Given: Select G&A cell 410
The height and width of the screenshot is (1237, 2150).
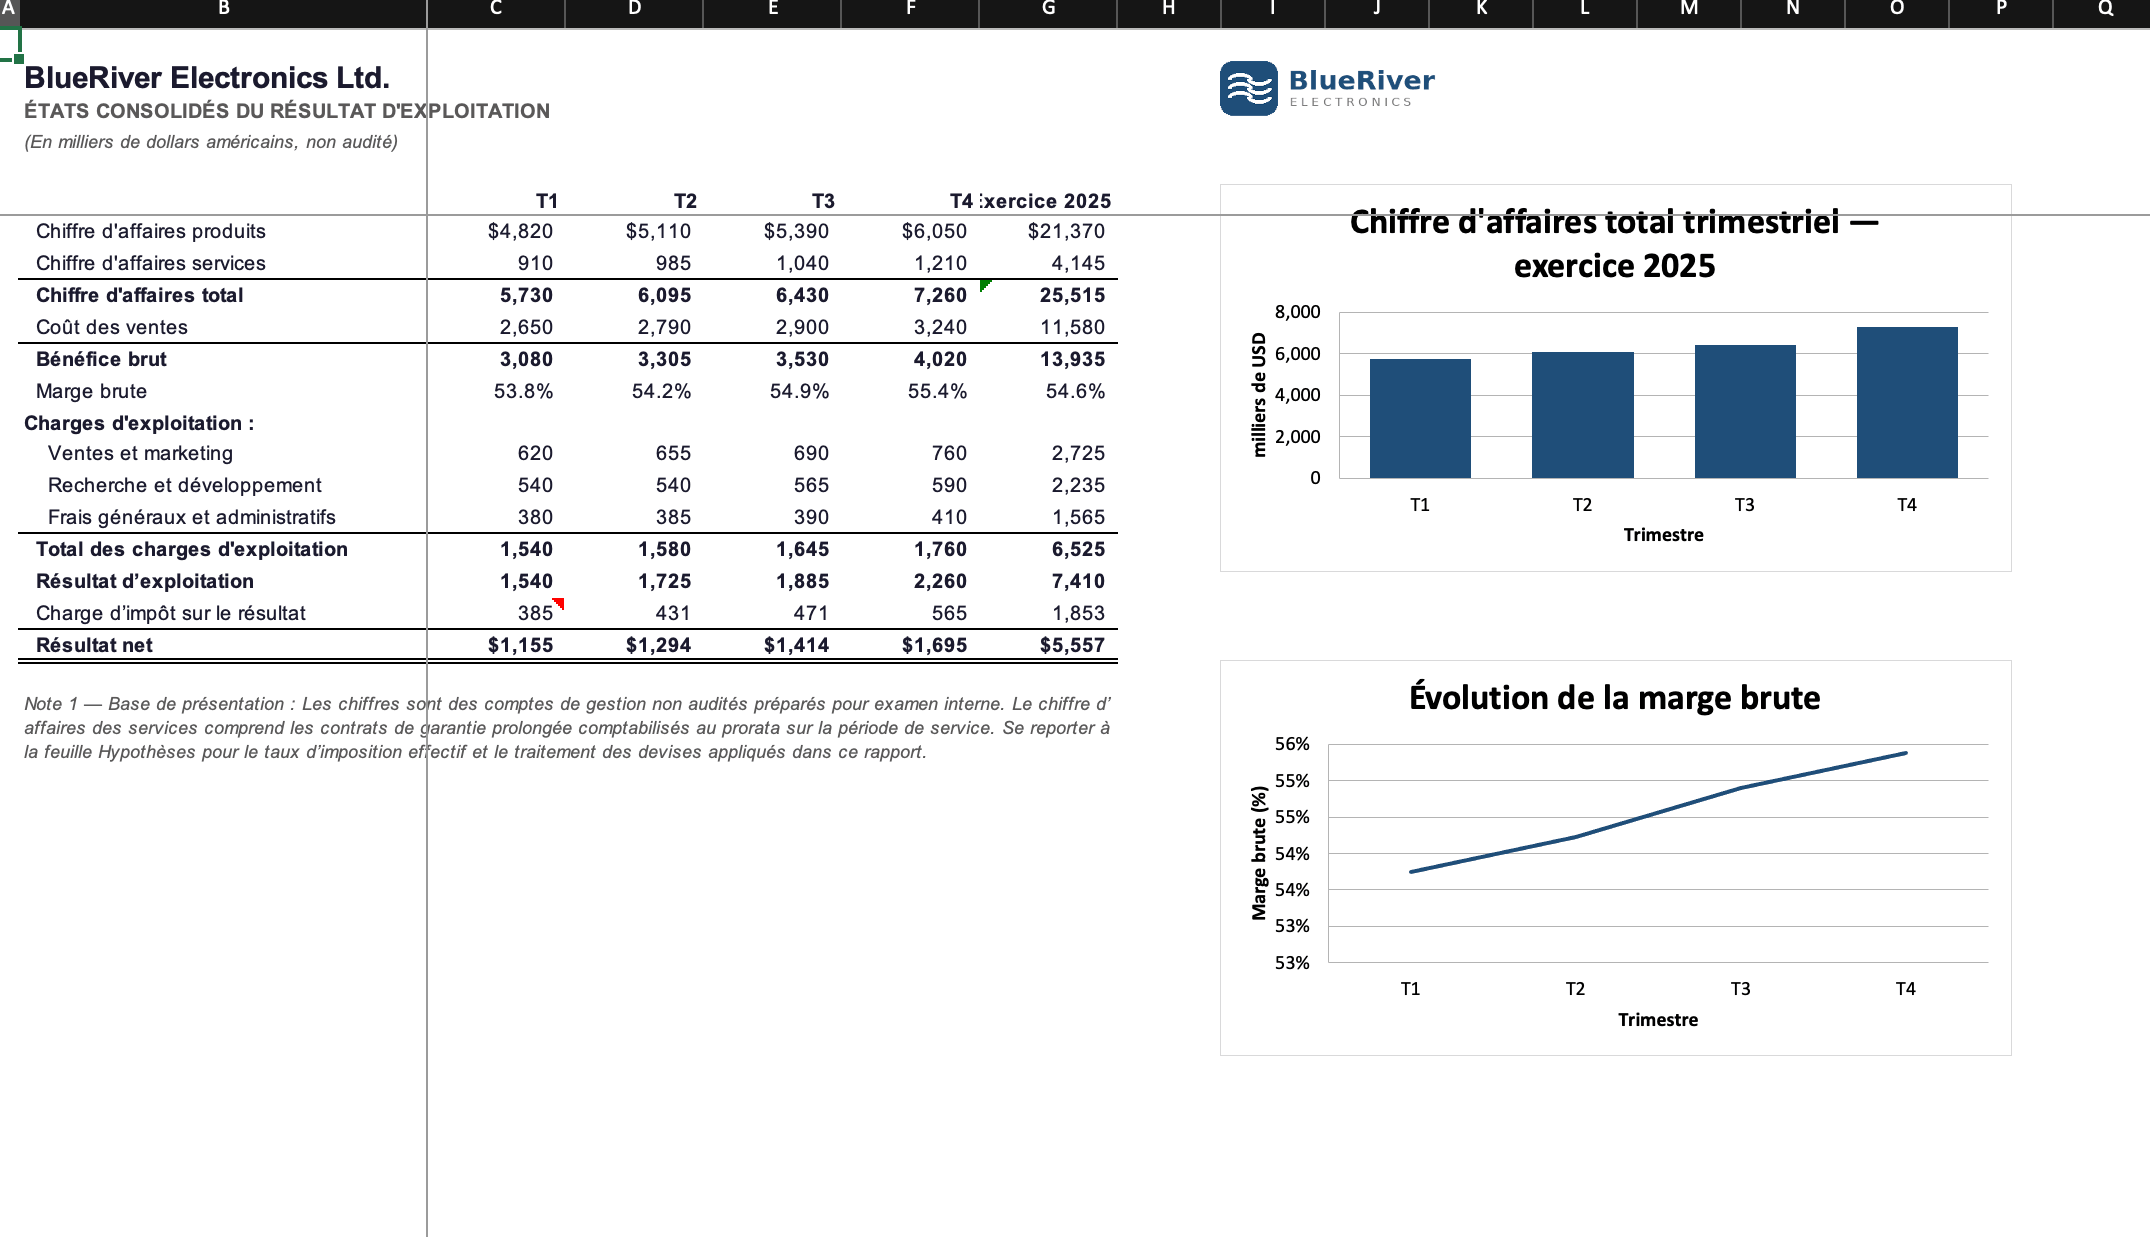Looking at the screenshot, I should point(910,517).
